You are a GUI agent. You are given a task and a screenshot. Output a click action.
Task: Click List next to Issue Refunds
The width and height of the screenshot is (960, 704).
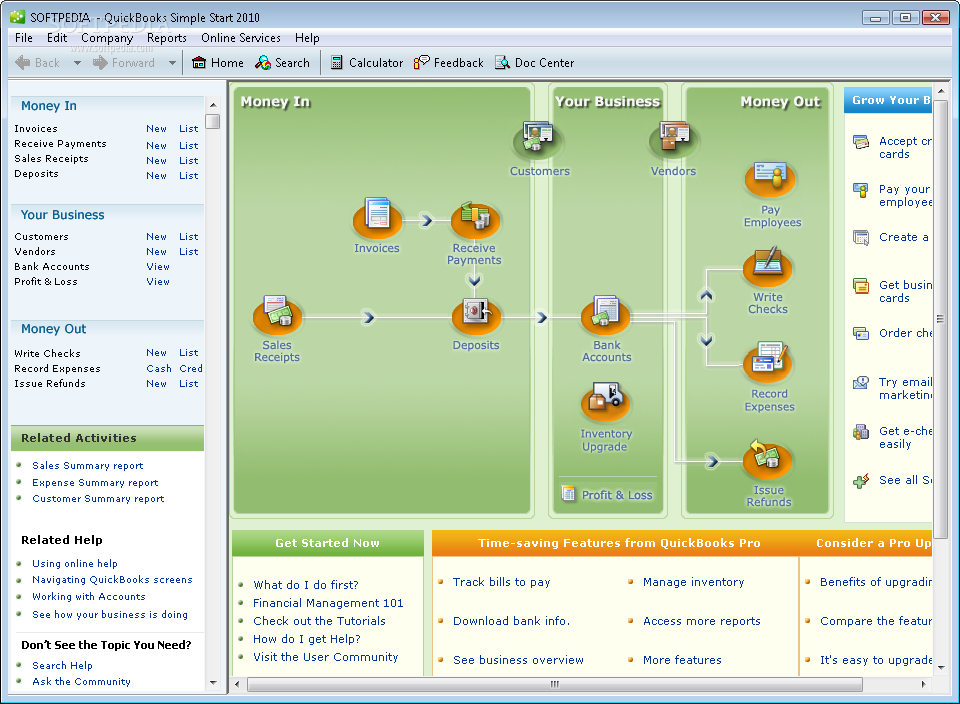tap(189, 384)
